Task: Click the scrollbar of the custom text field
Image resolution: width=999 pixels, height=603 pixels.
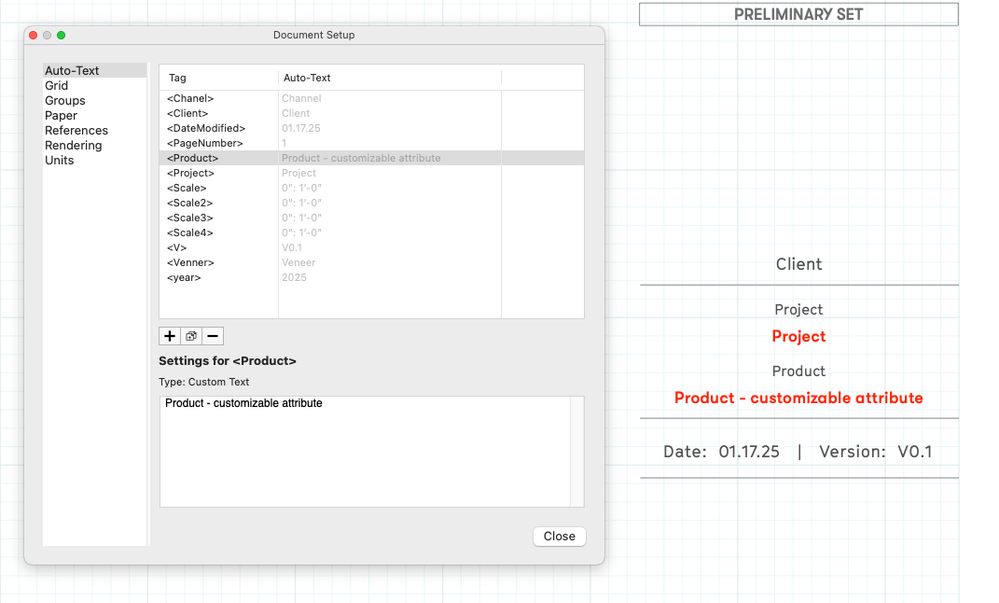Action: 577,452
